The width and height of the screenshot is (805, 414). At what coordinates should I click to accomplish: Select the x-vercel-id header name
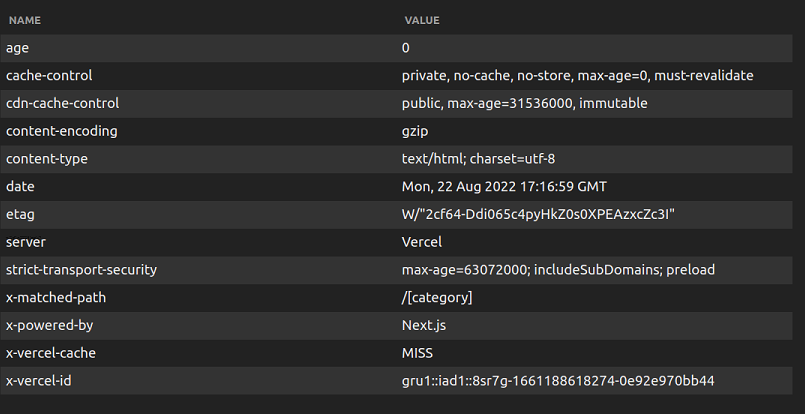39,381
